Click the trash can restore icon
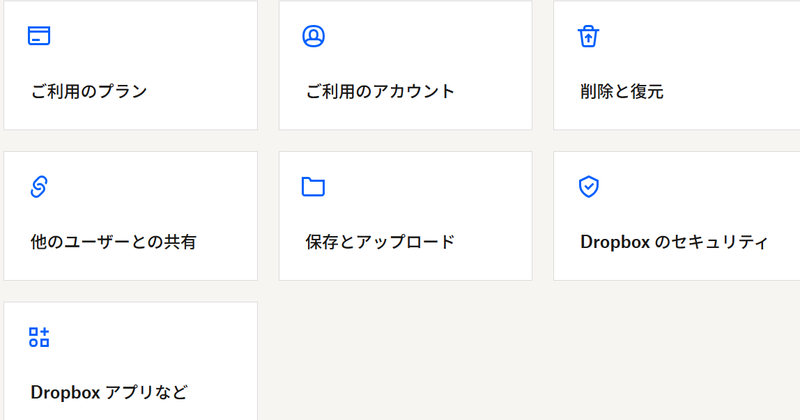Image resolution: width=800 pixels, height=420 pixels. pyautogui.click(x=588, y=36)
